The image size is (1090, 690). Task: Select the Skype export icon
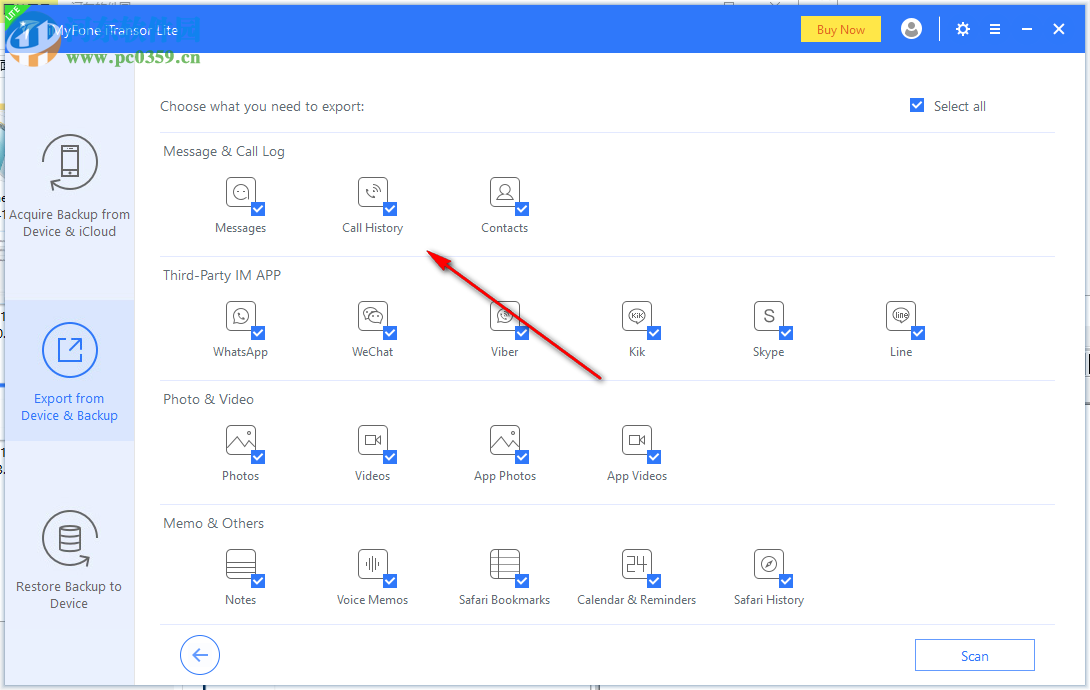[x=768, y=317]
